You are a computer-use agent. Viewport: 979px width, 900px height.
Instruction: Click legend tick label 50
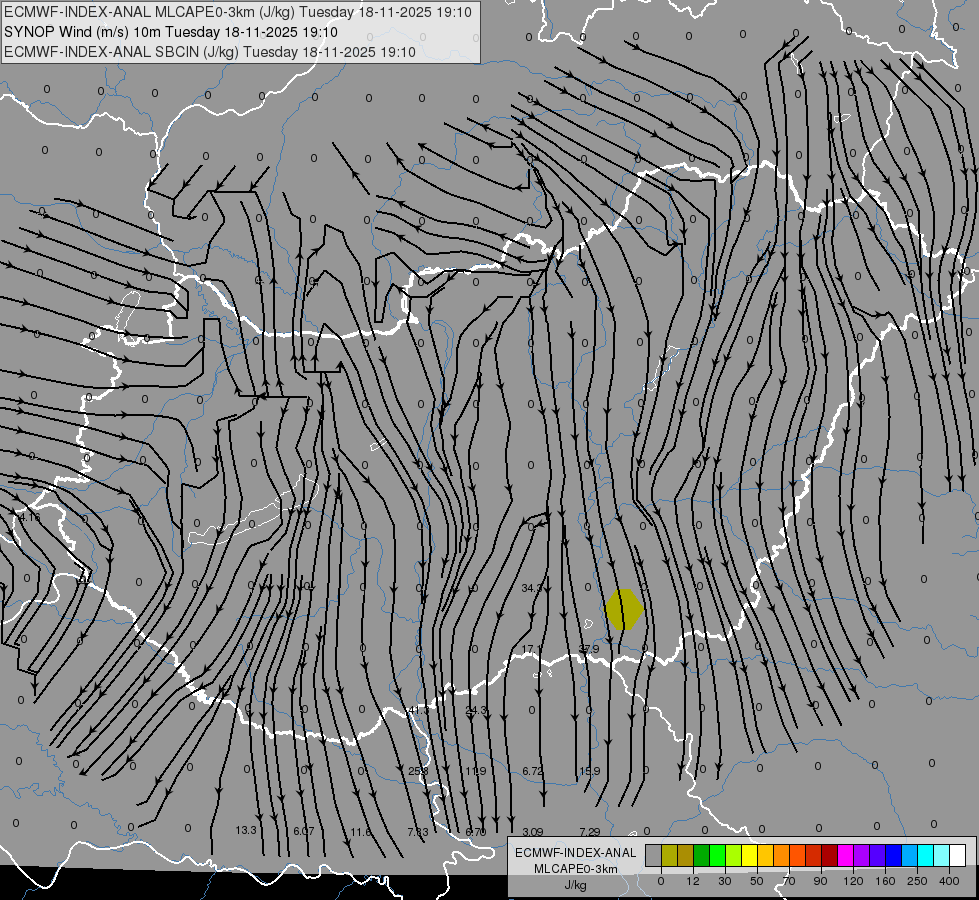pos(757,881)
